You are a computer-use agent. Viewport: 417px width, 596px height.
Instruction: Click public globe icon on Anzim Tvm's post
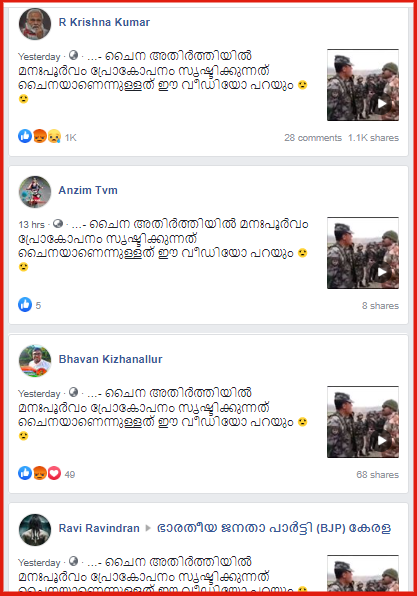tap(58, 224)
